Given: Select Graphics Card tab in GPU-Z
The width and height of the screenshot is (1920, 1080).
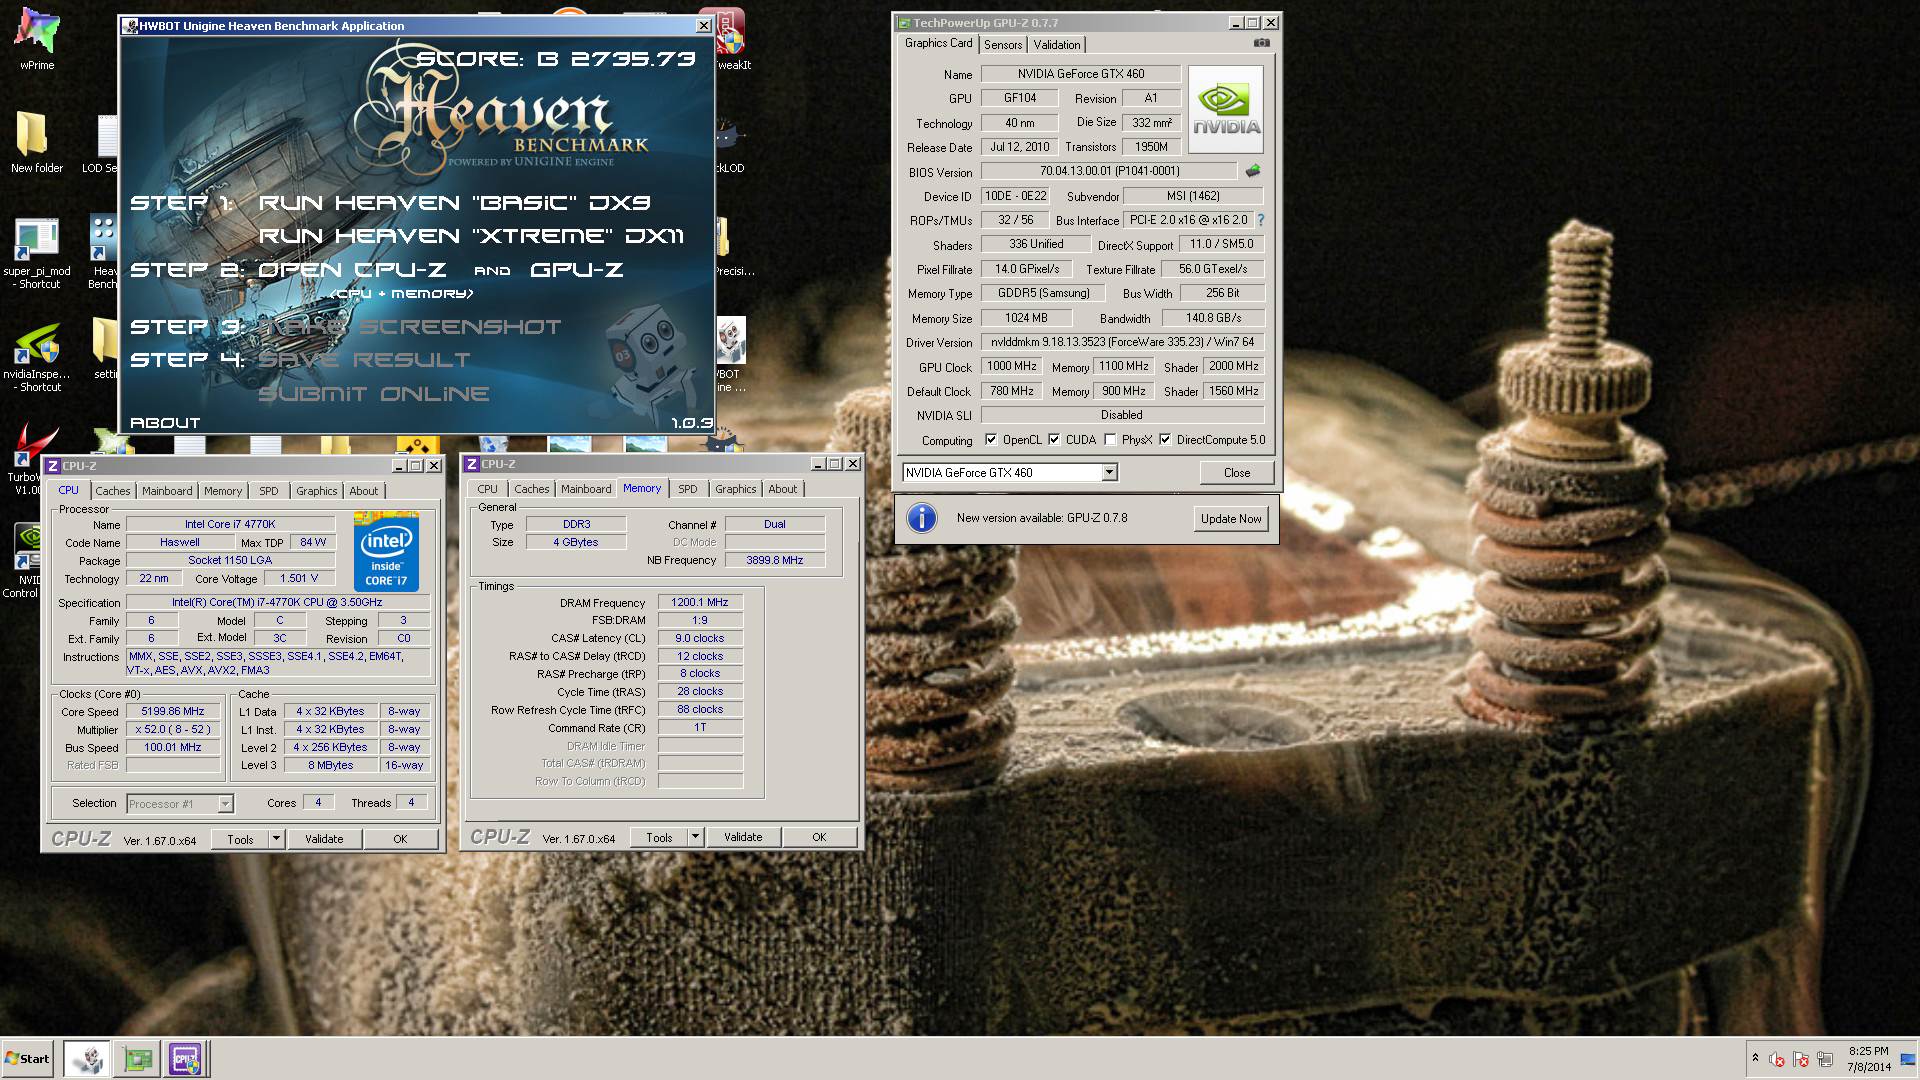Looking at the screenshot, I should coord(938,43).
